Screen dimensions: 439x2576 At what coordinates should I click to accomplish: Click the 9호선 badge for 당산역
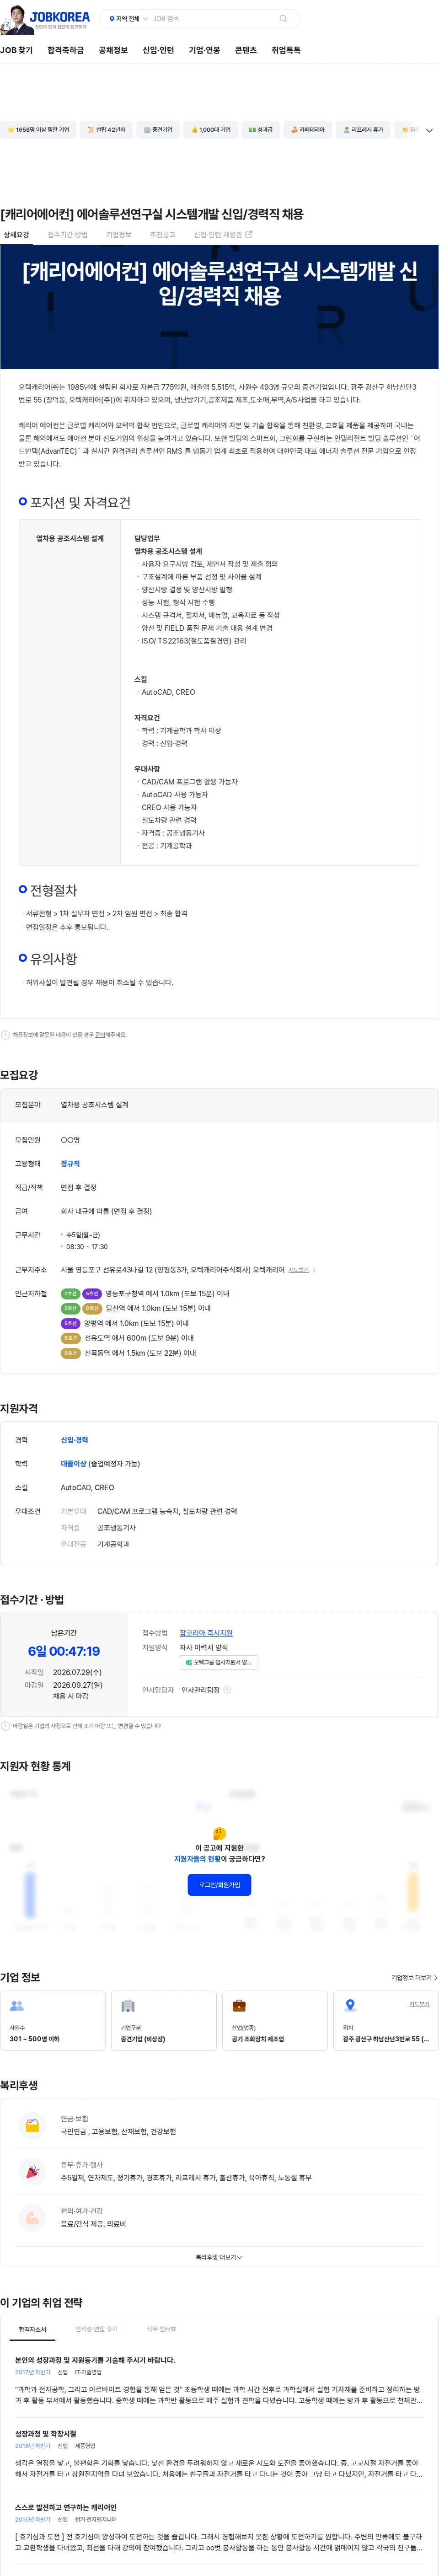(92, 1308)
